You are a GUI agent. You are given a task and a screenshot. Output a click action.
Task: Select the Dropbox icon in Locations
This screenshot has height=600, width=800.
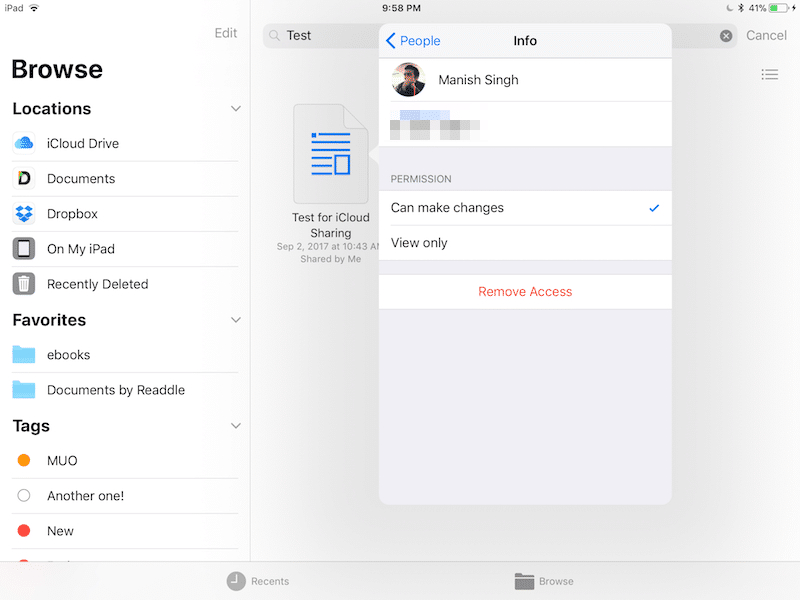coord(24,214)
